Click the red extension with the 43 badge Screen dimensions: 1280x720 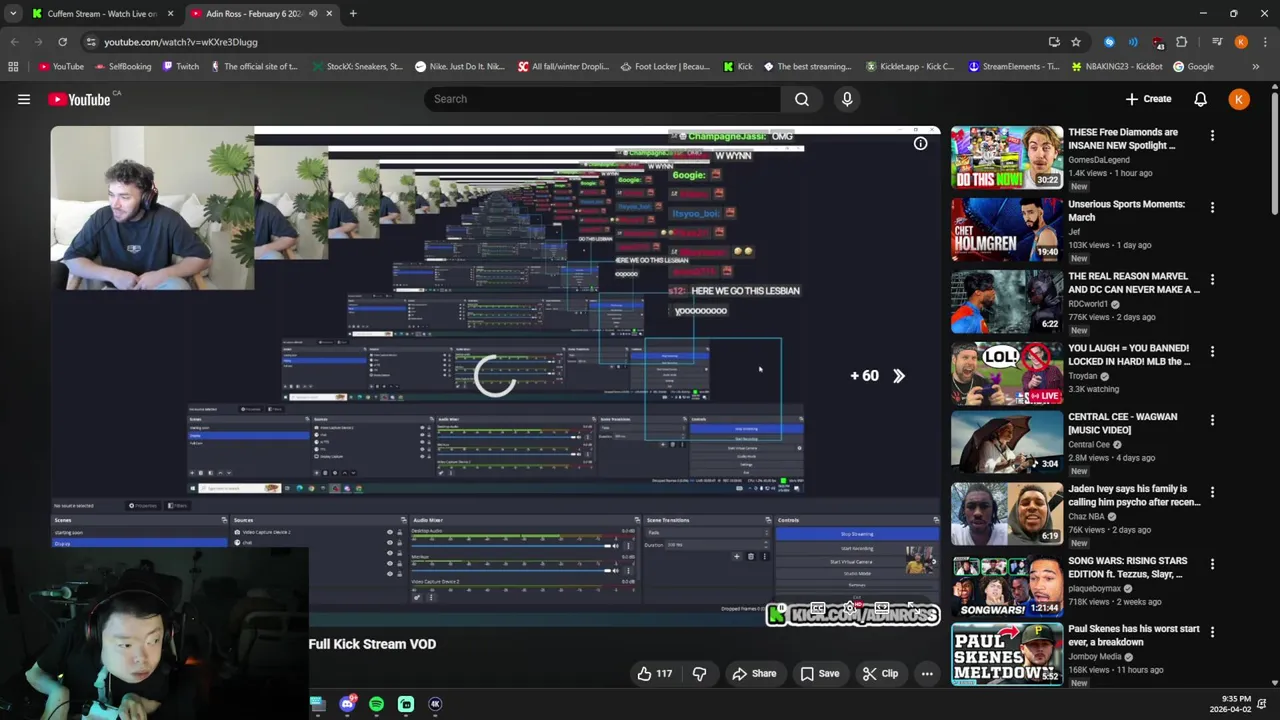click(1158, 42)
